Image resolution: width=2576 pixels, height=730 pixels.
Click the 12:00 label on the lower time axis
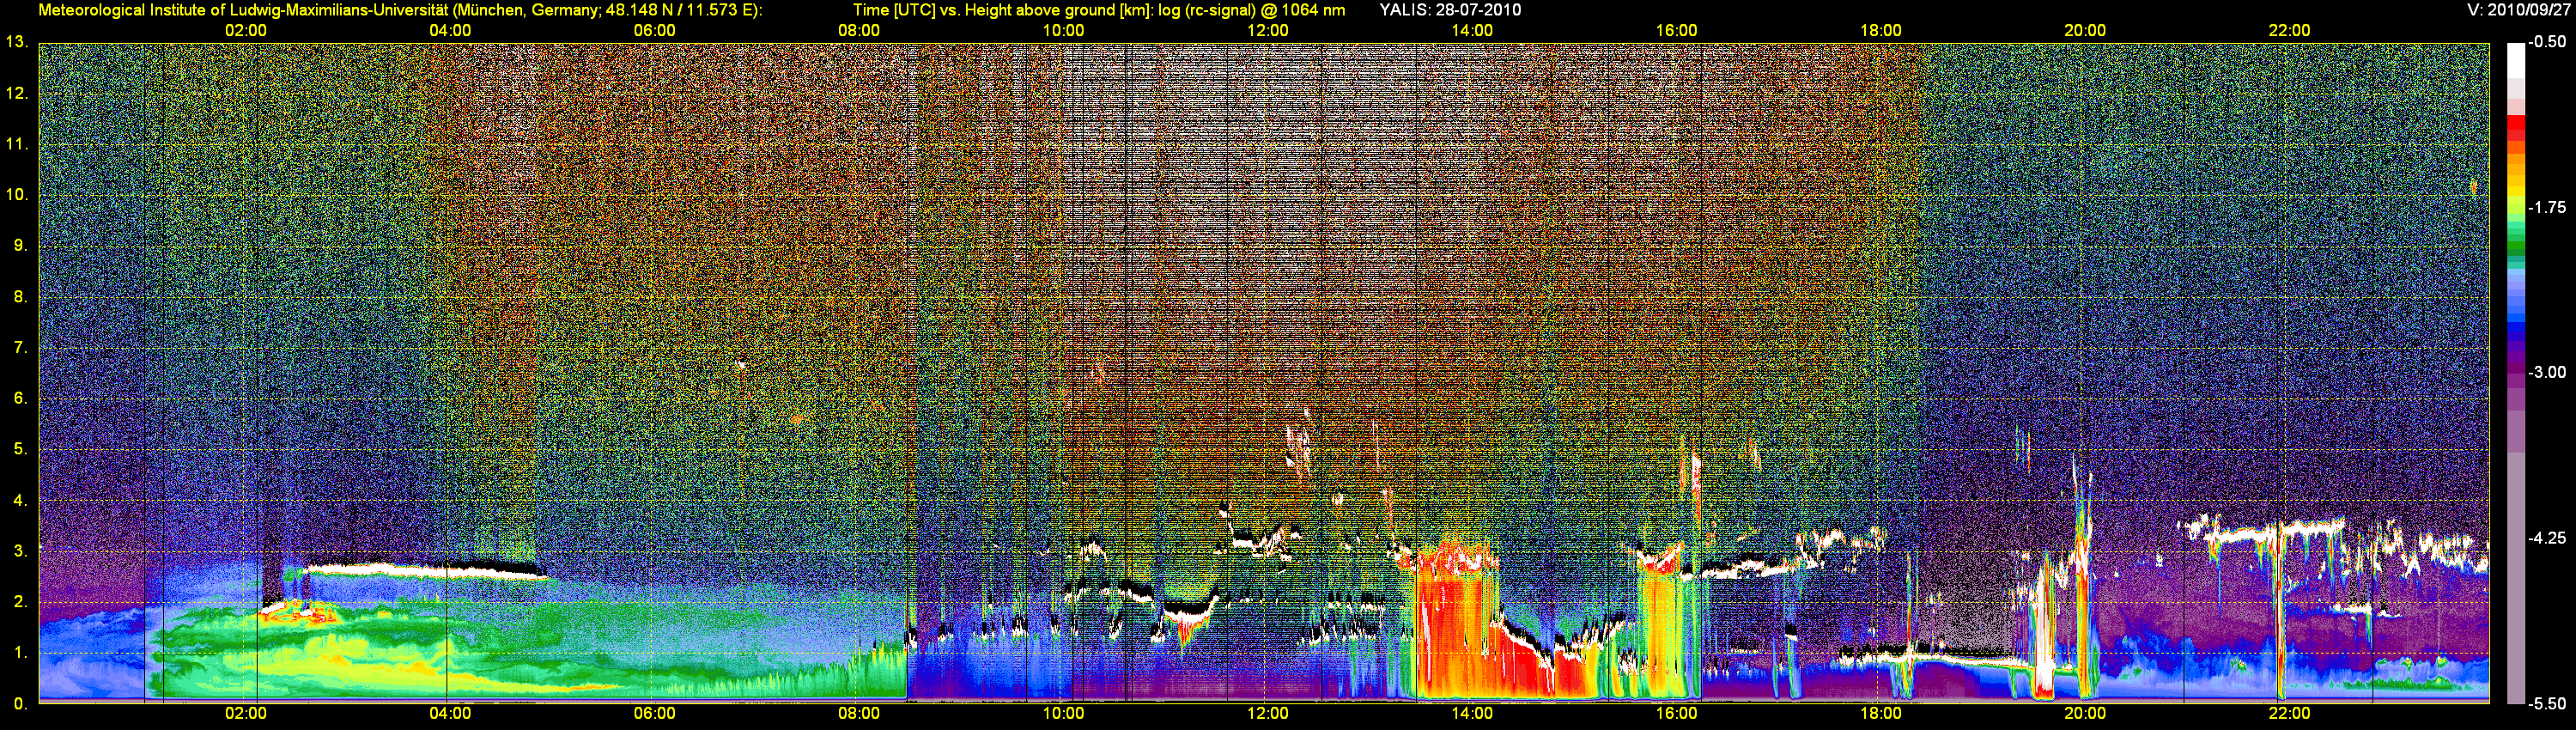coord(1268,714)
